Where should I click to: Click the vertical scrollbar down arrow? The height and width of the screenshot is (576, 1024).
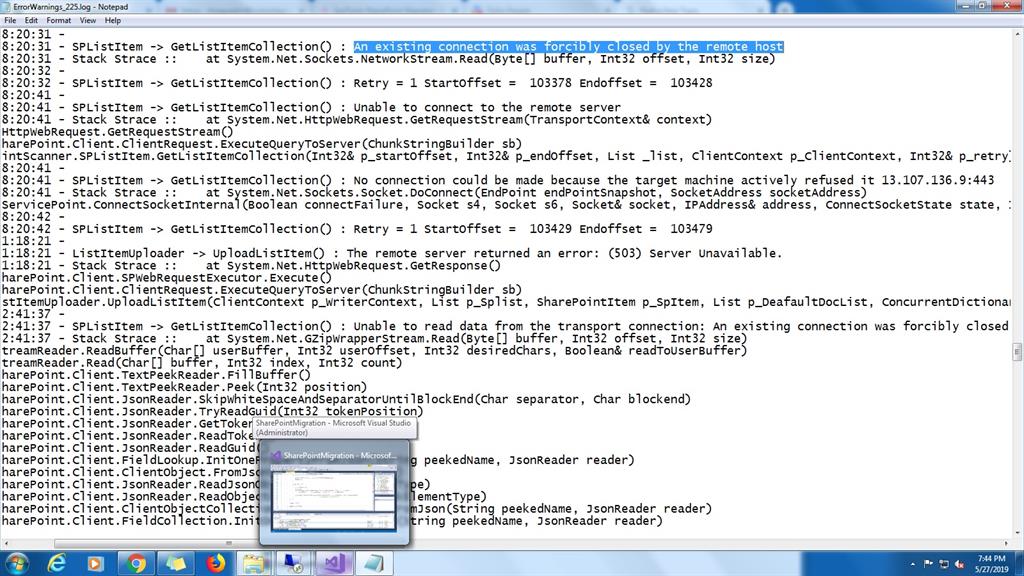tap(1017, 534)
